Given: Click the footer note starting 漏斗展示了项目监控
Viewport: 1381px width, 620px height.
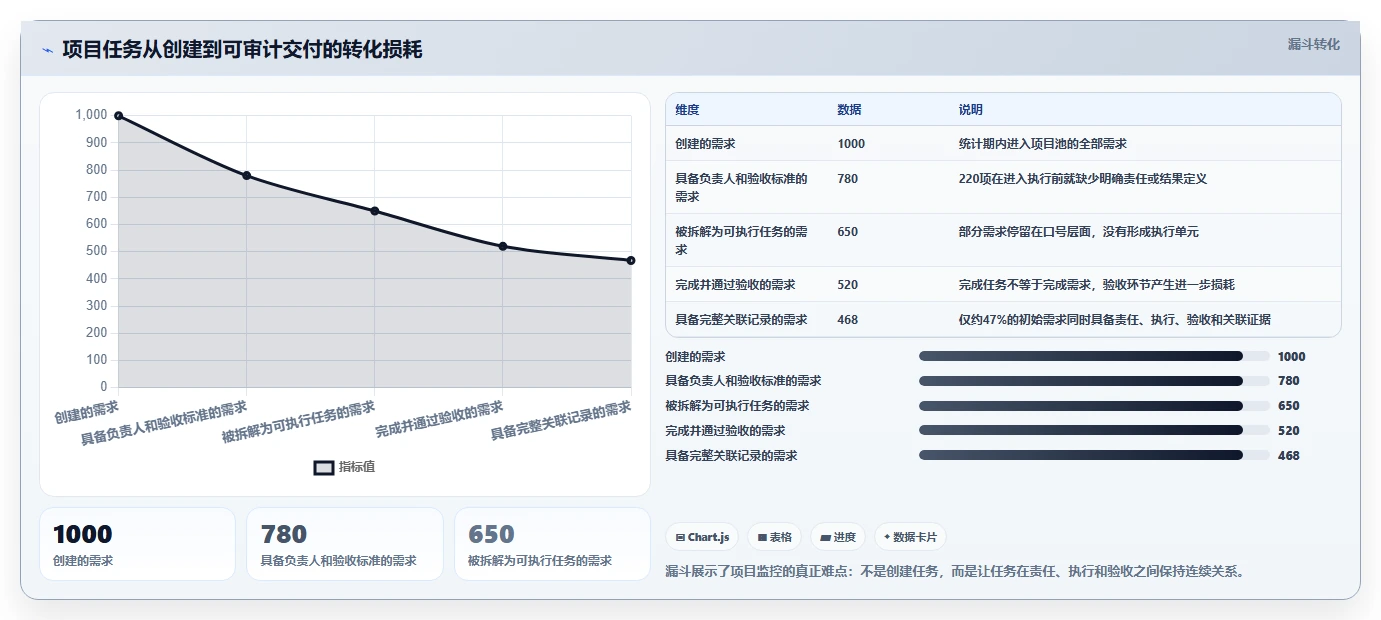Looking at the screenshot, I should 955,572.
